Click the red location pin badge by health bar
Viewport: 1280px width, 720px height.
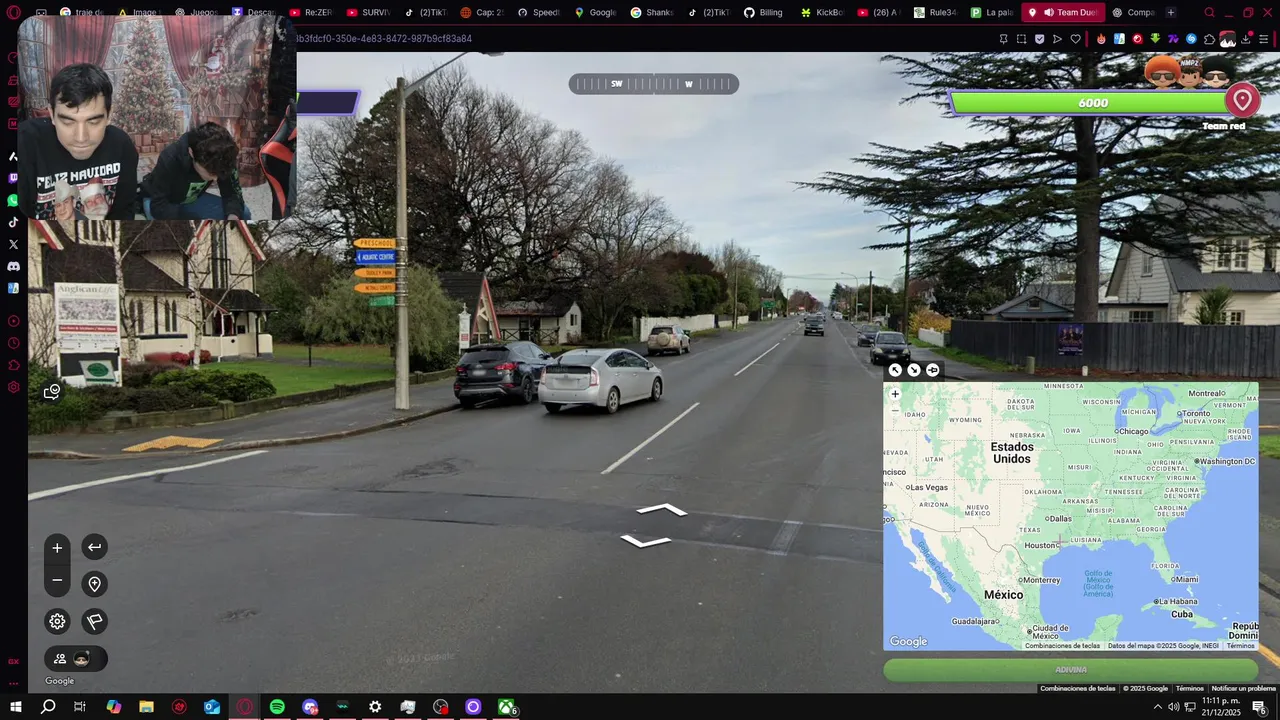point(1242,100)
